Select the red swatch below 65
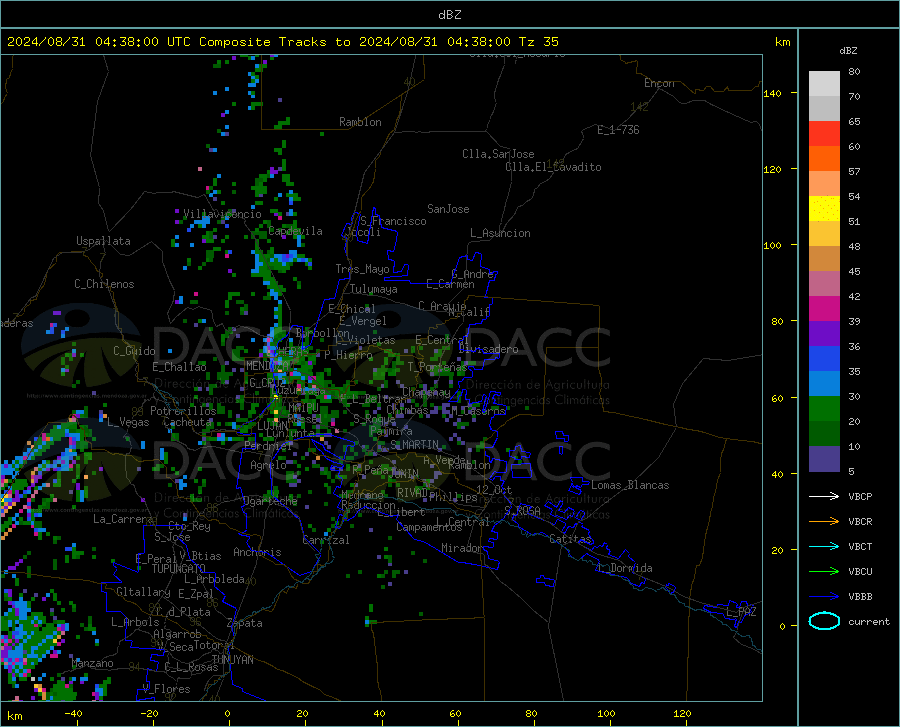 [x=824, y=134]
